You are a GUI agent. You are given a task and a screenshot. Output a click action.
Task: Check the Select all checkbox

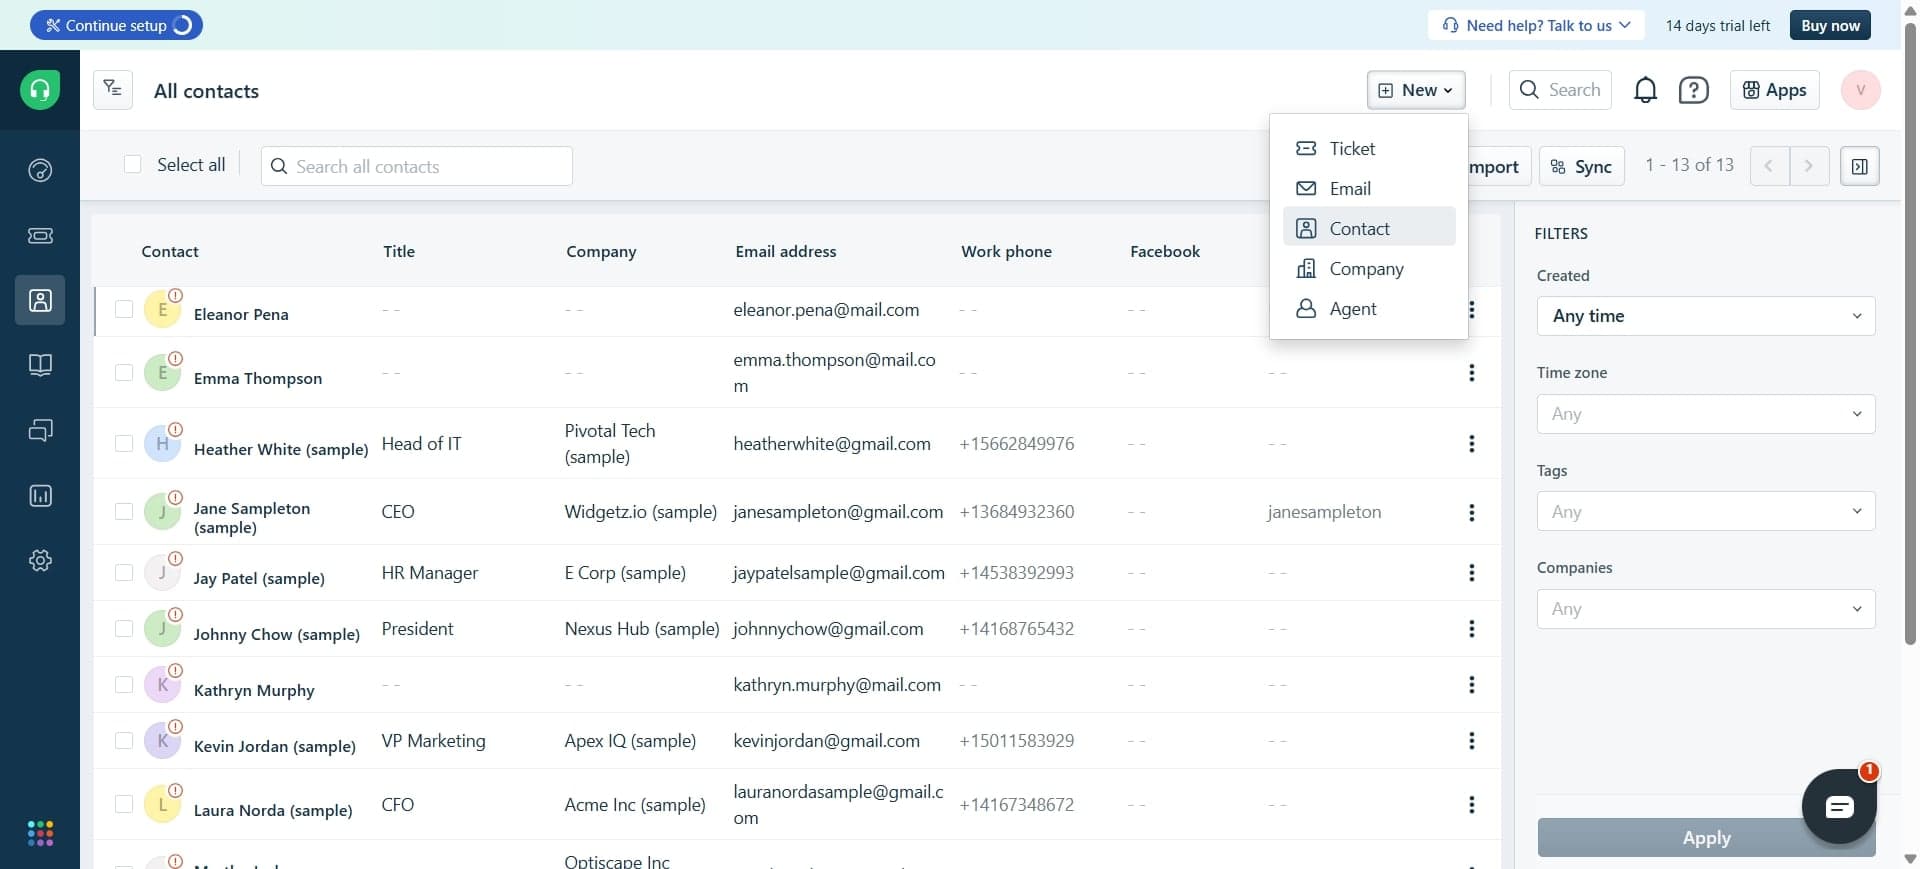(x=133, y=165)
